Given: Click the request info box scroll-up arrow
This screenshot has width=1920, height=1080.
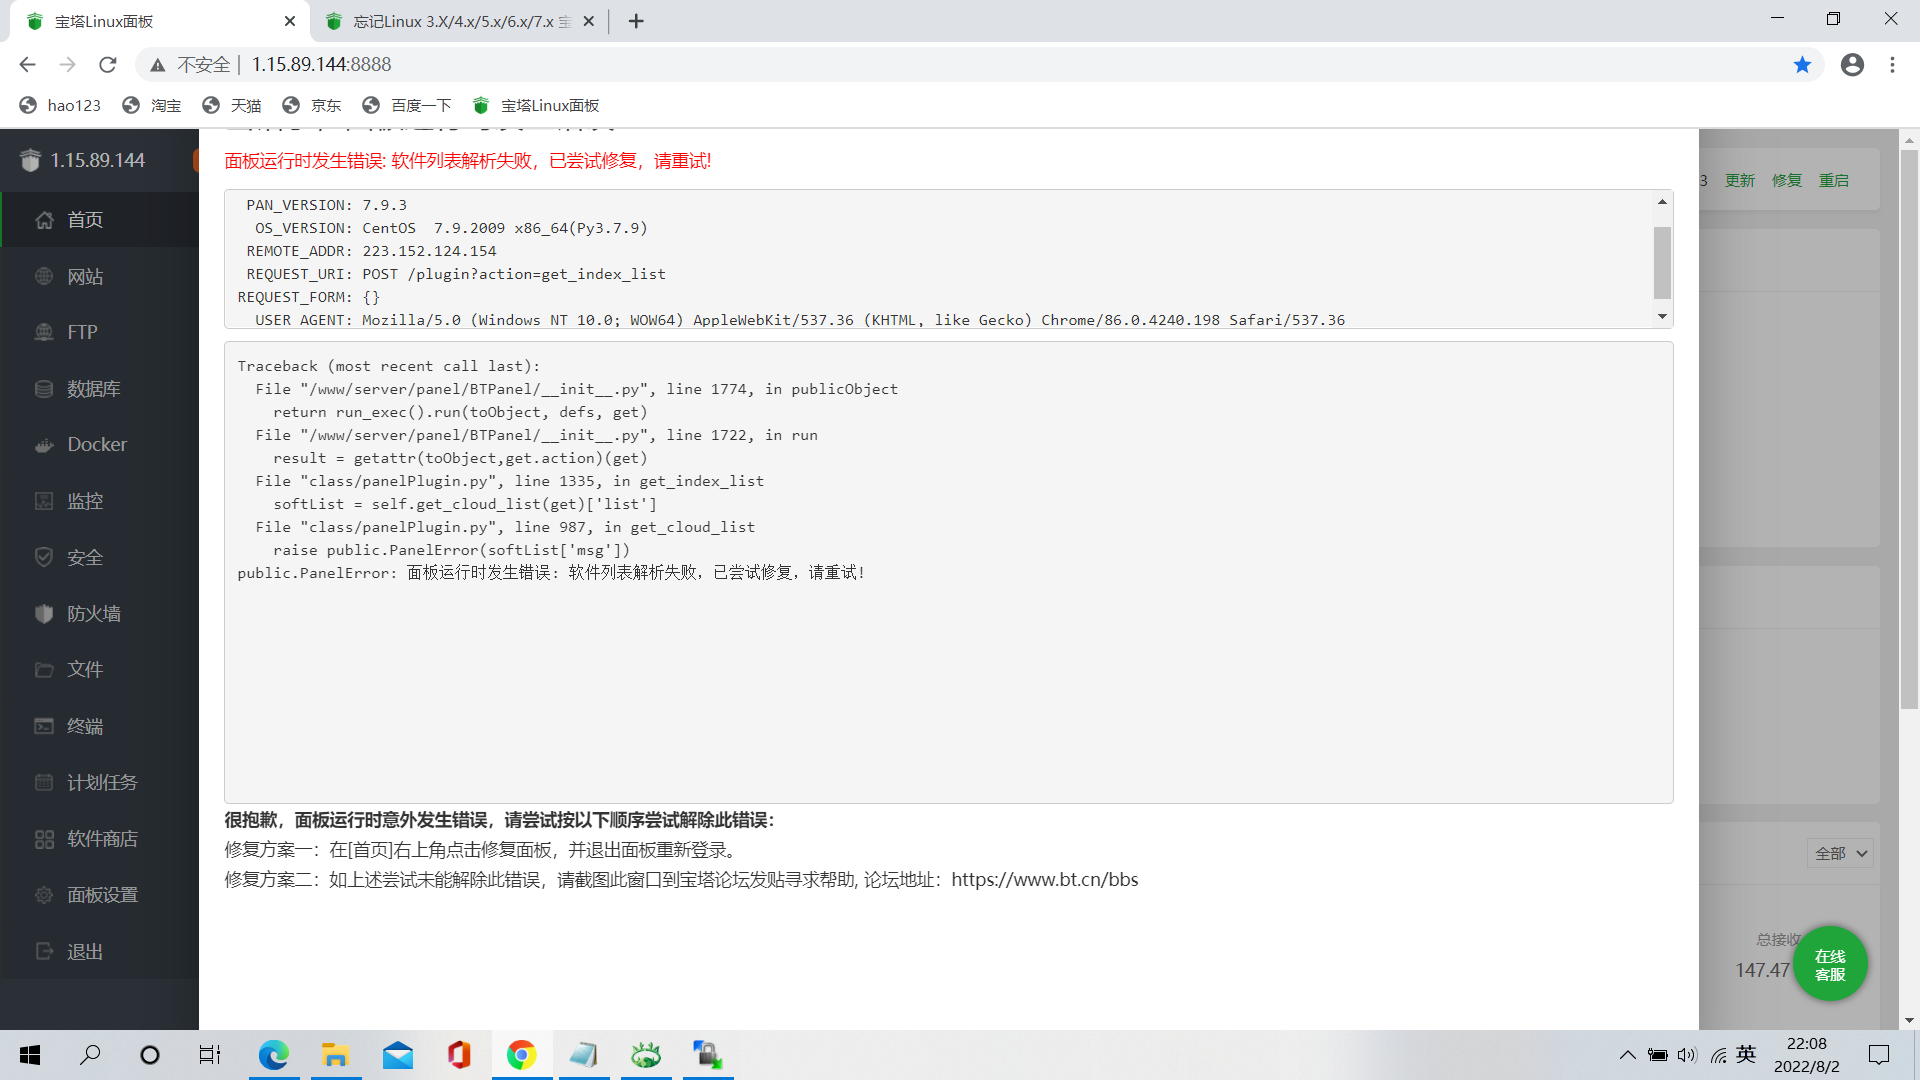Looking at the screenshot, I should [1662, 202].
